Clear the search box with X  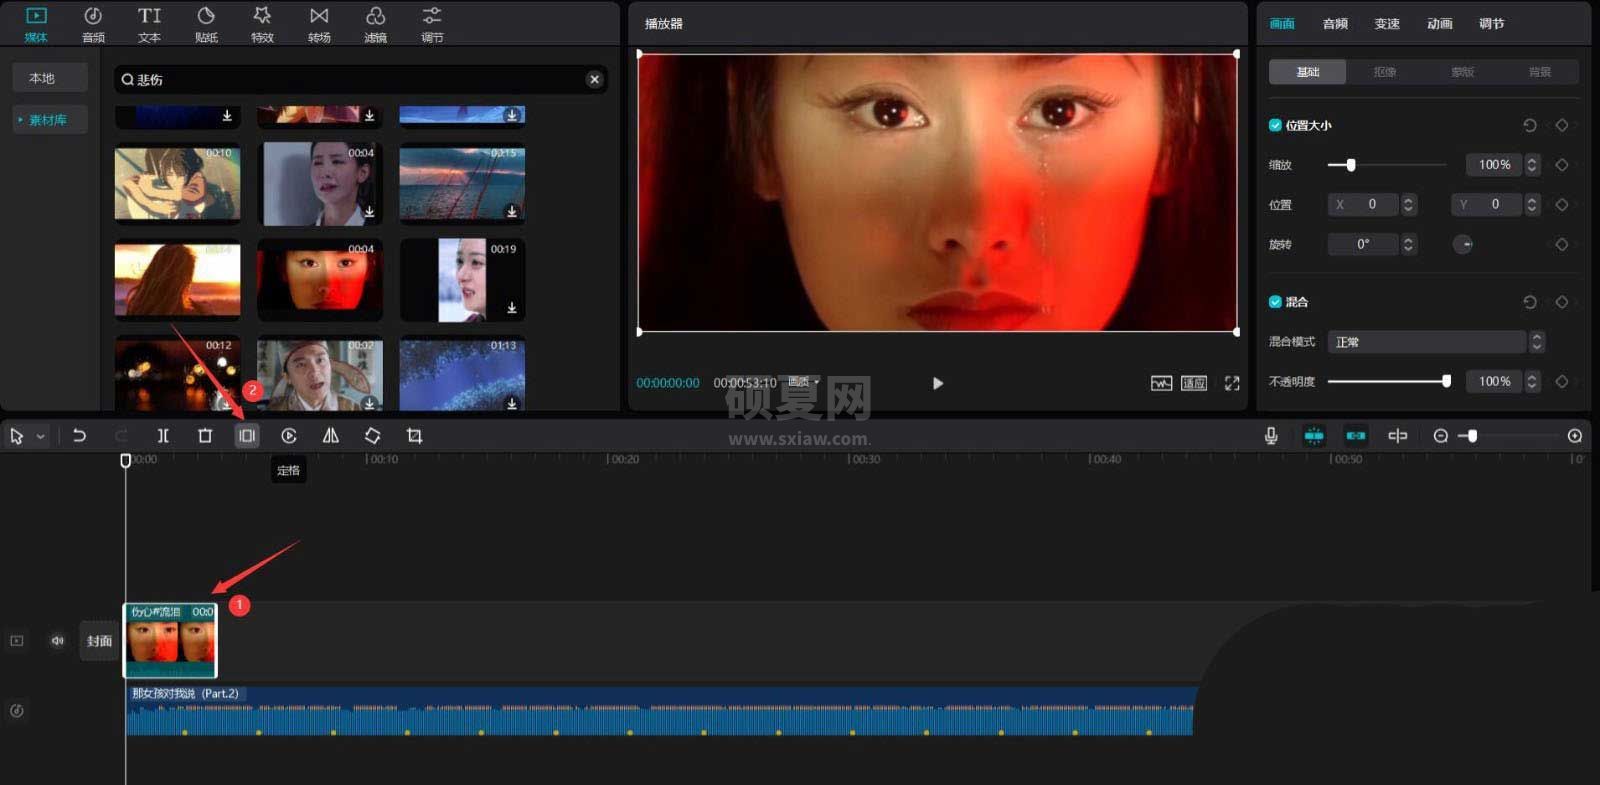coord(595,79)
